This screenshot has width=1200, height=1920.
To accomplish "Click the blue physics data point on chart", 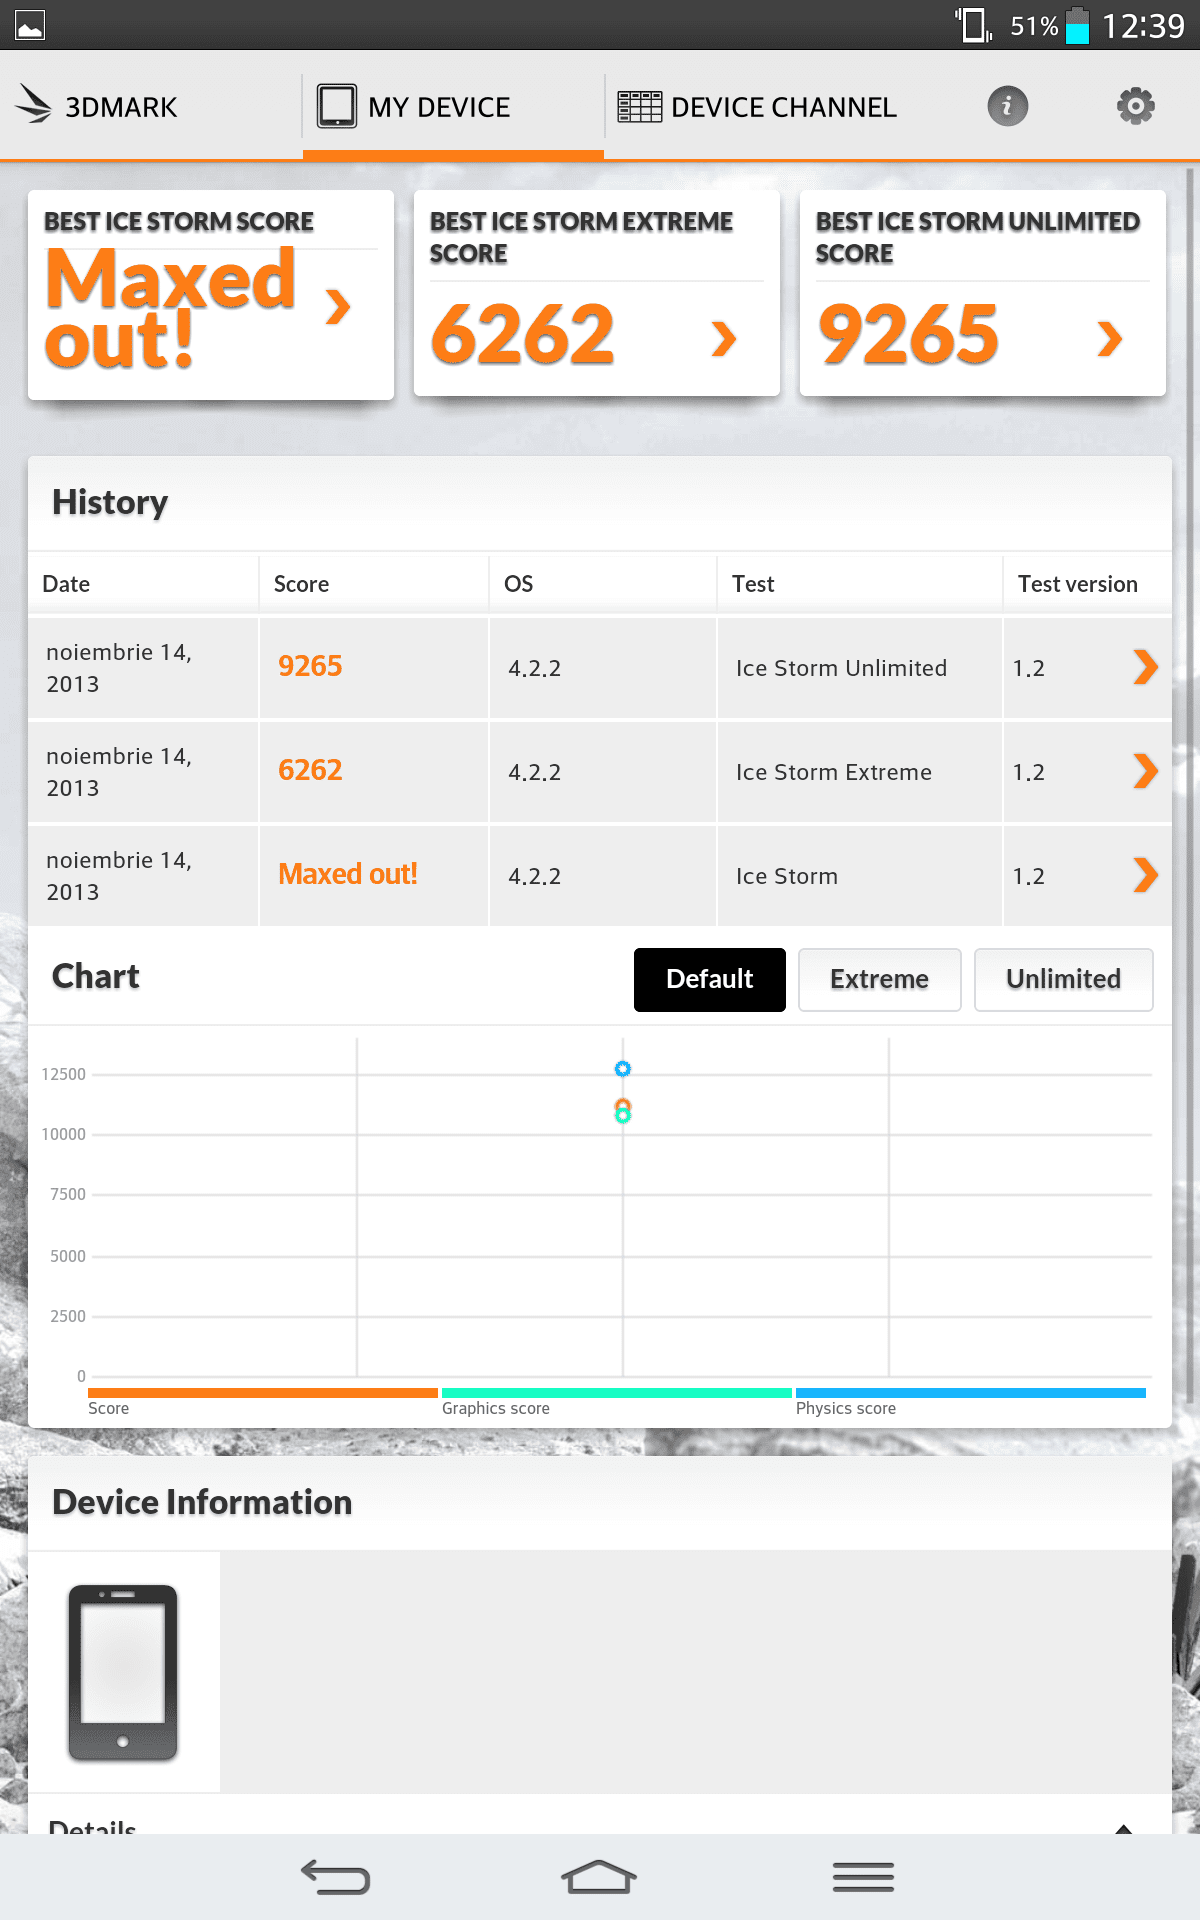I will click(623, 1069).
